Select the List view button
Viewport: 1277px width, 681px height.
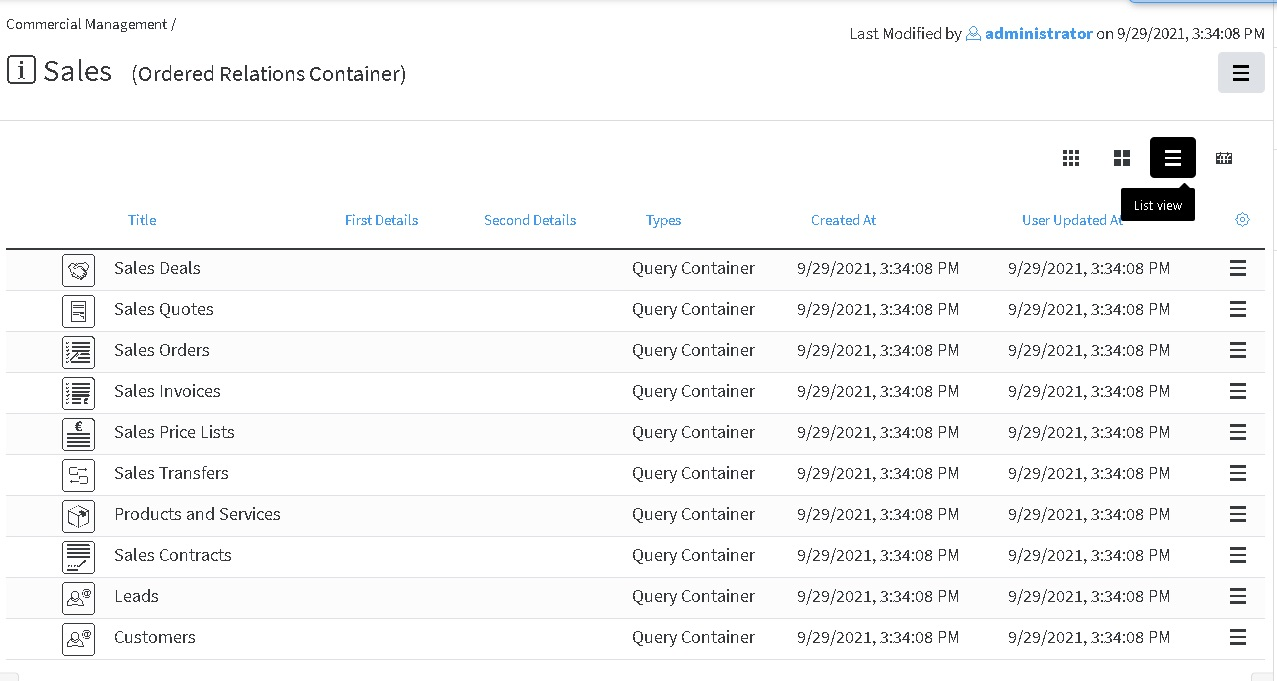[1173, 158]
